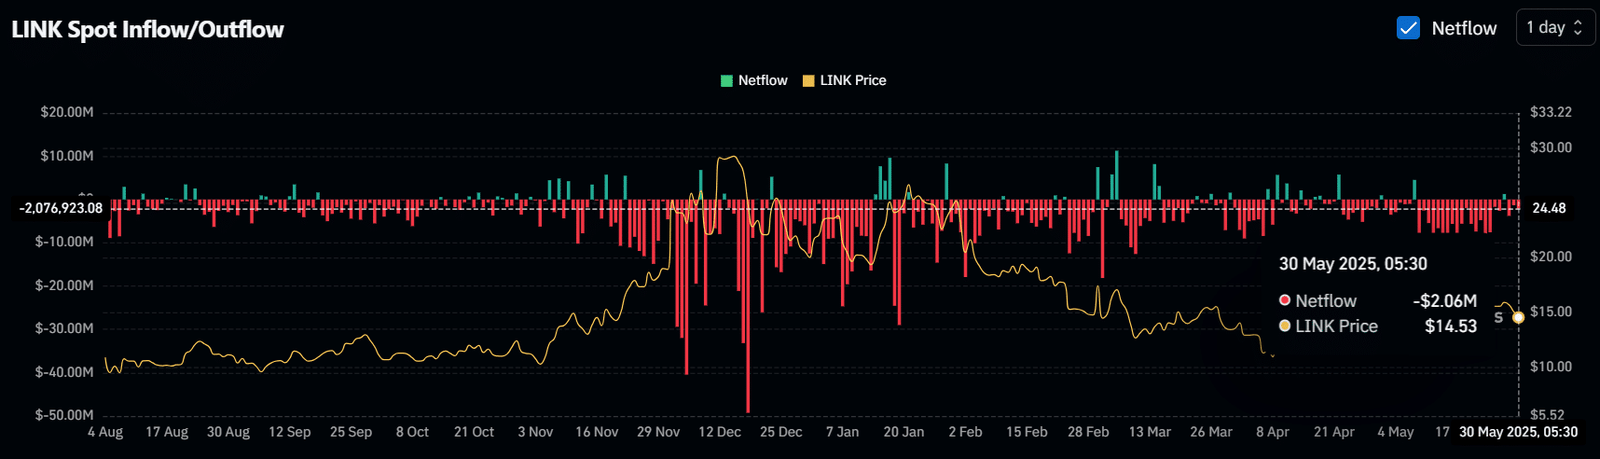The width and height of the screenshot is (1600, 459).
Task: Click the LINK Spot Inflow/Outflow title
Action: 148,30
